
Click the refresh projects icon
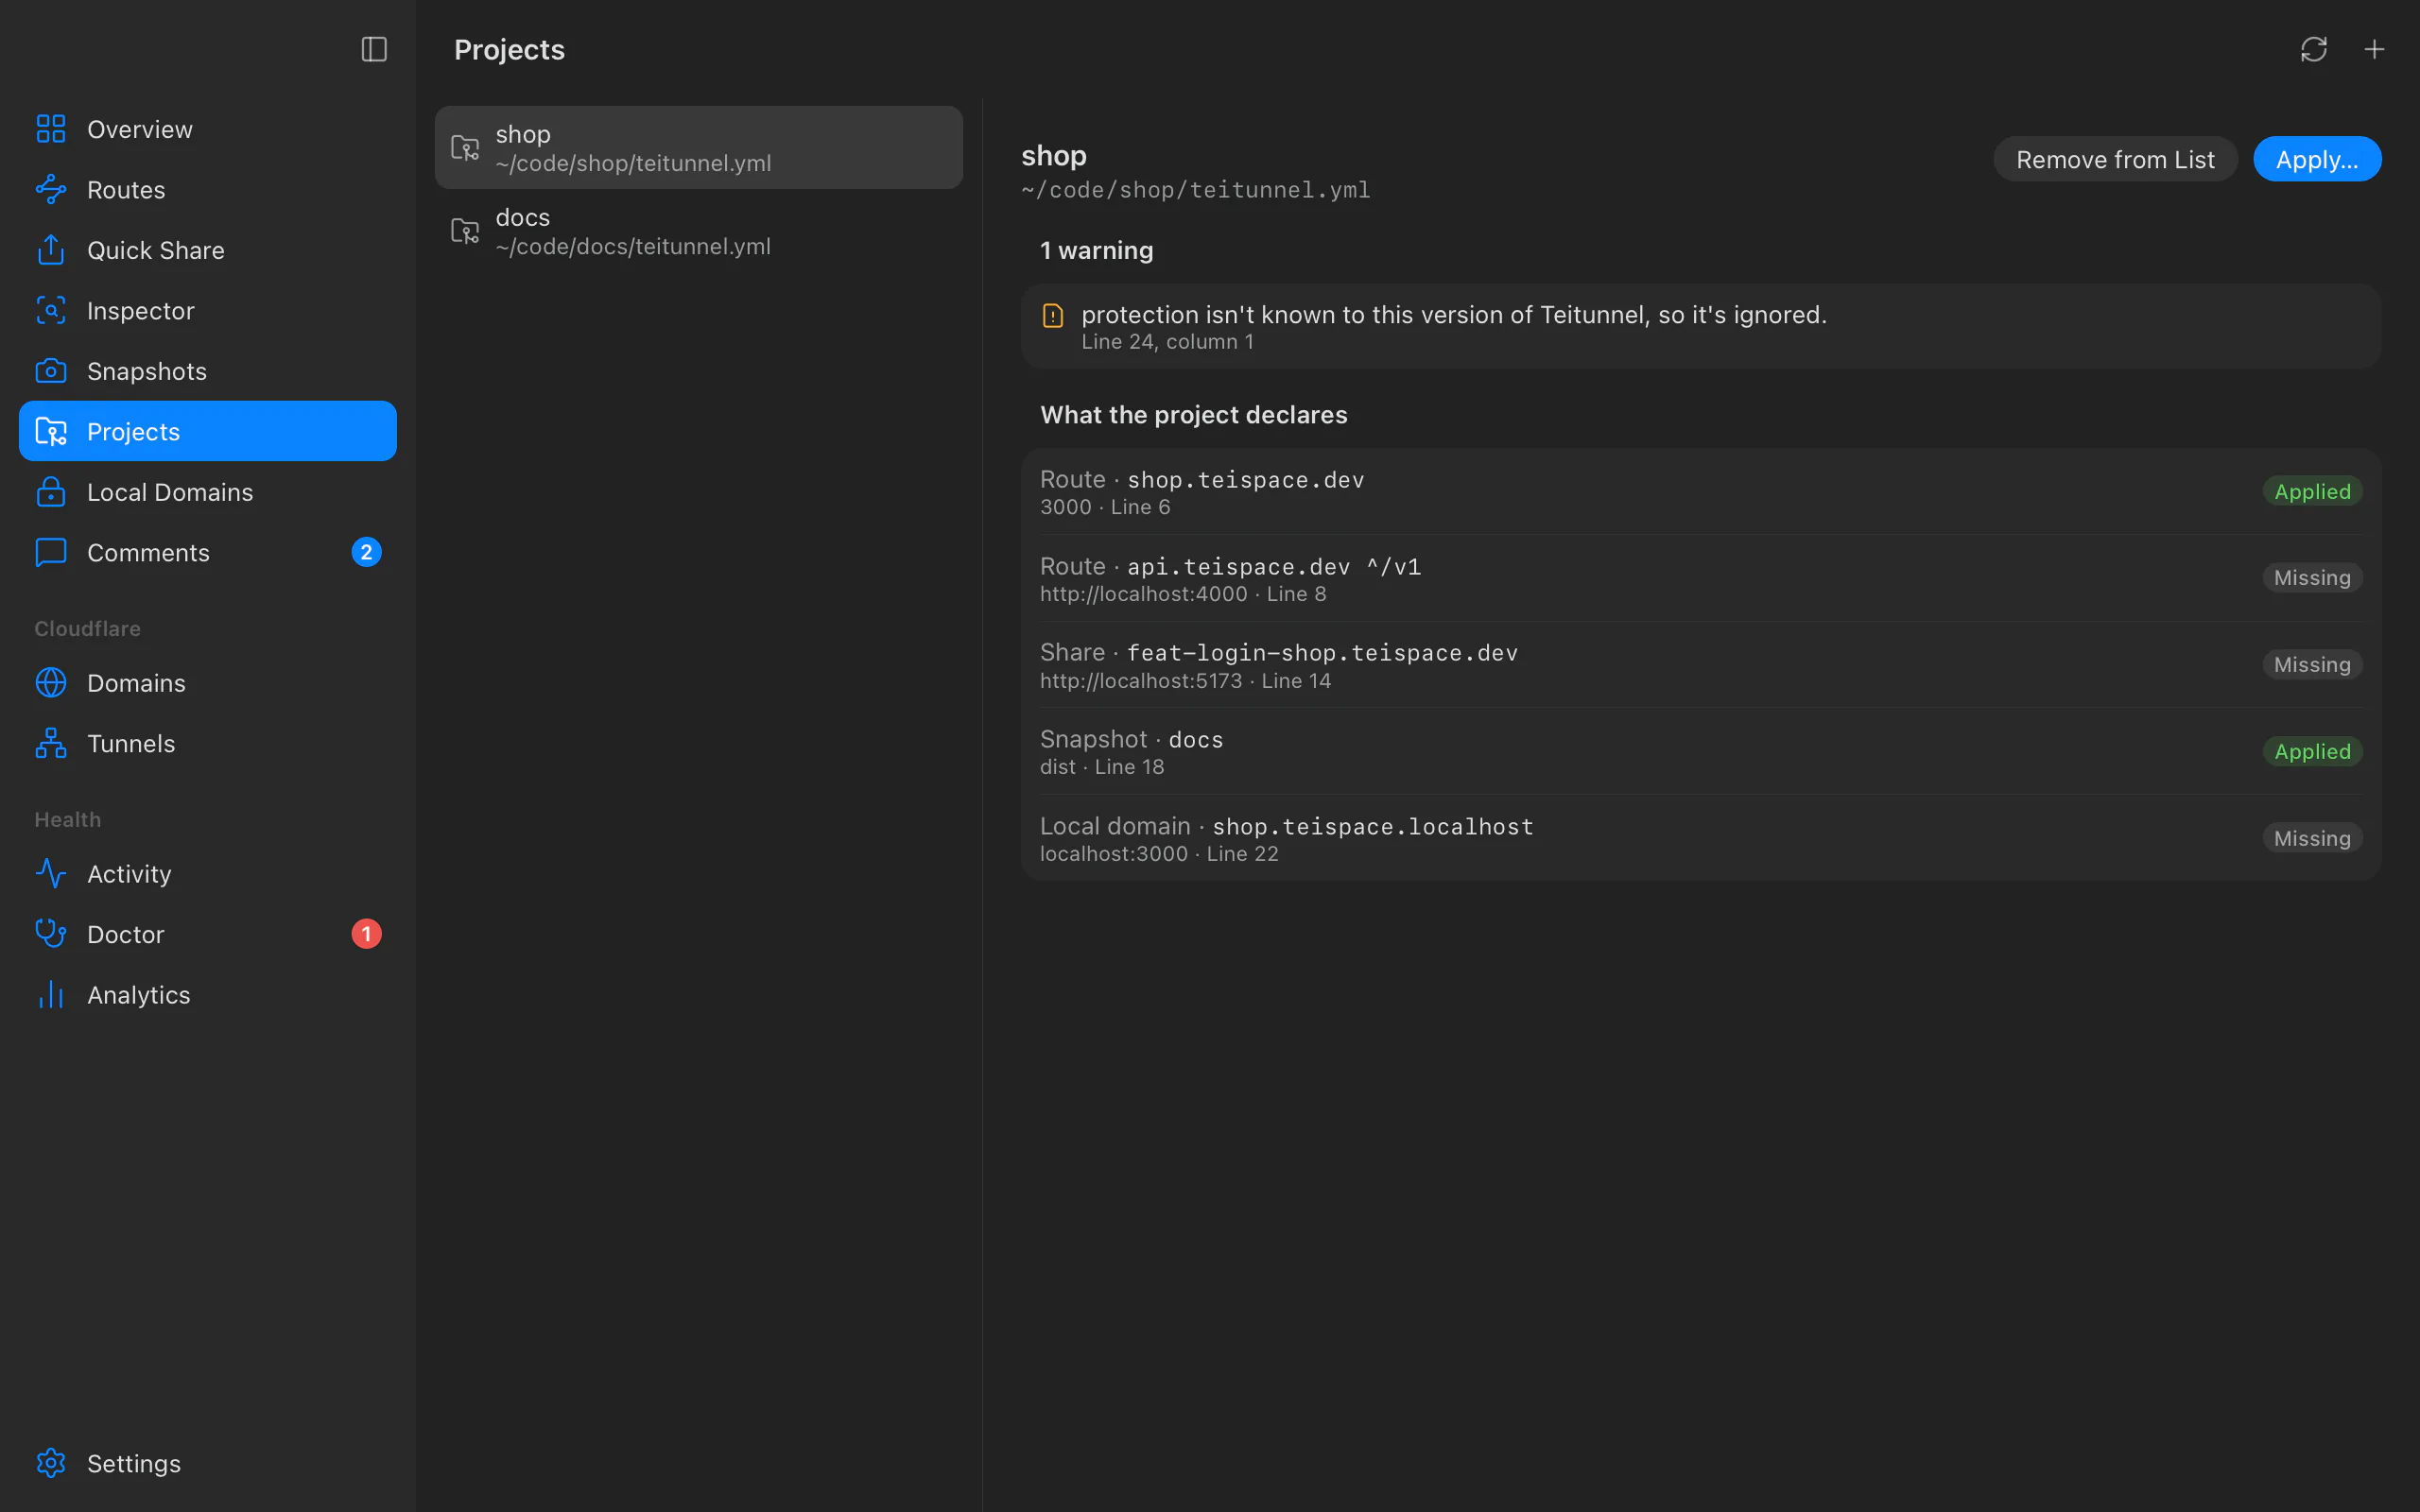click(x=2313, y=49)
